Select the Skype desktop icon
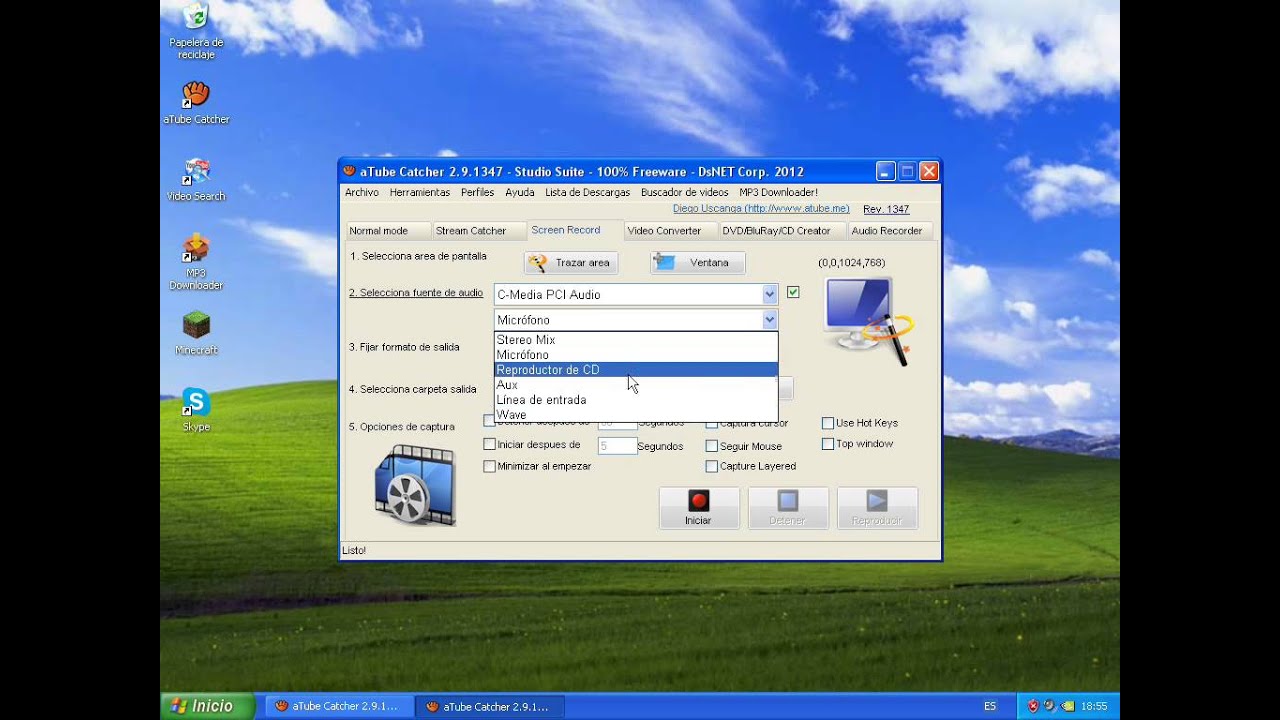Viewport: 1280px width, 720px height. click(196, 410)
